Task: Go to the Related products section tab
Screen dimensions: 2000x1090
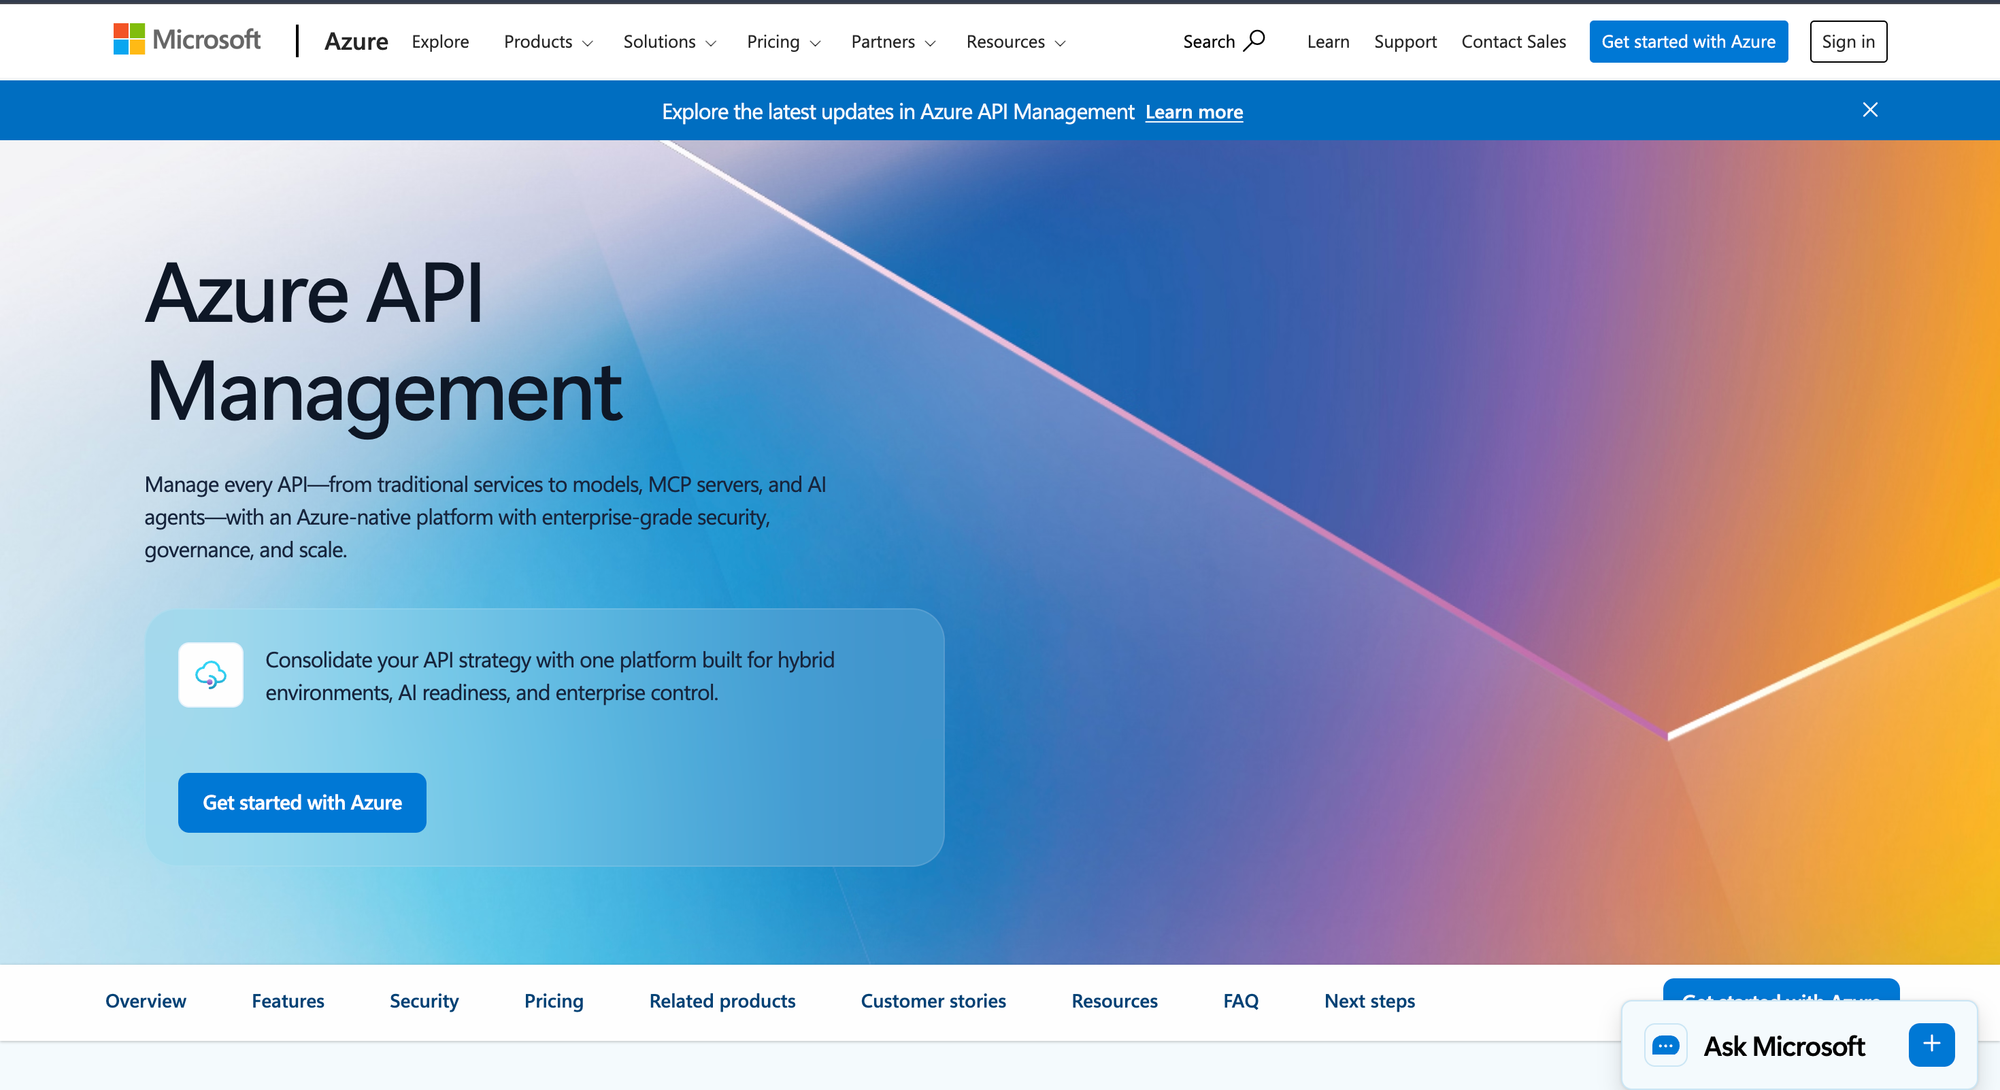Action: tap(722, 1001)
